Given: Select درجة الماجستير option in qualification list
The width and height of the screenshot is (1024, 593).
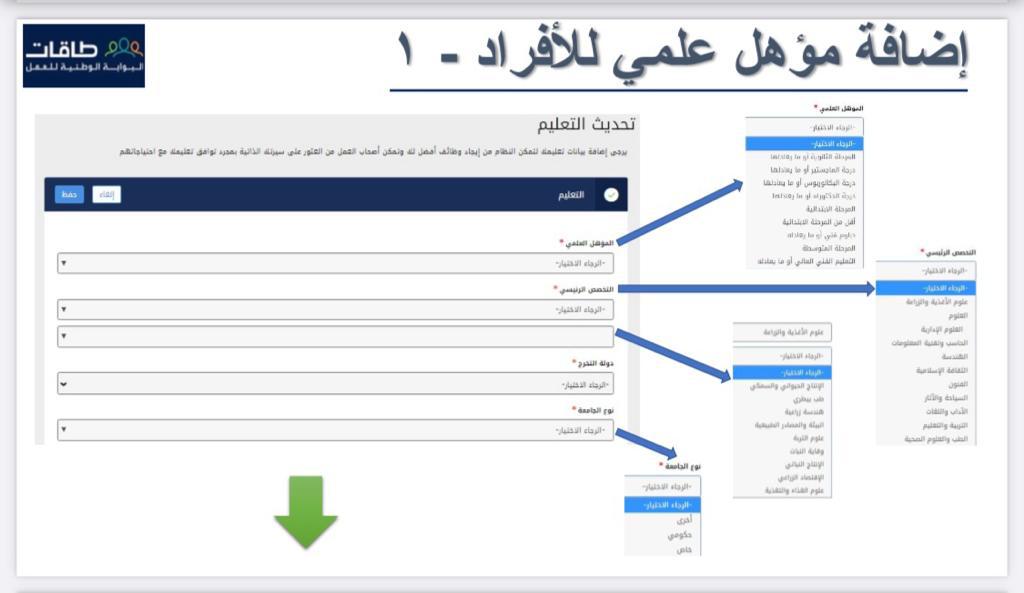Looking at the screenshot, I should click(x=804, y=170).
